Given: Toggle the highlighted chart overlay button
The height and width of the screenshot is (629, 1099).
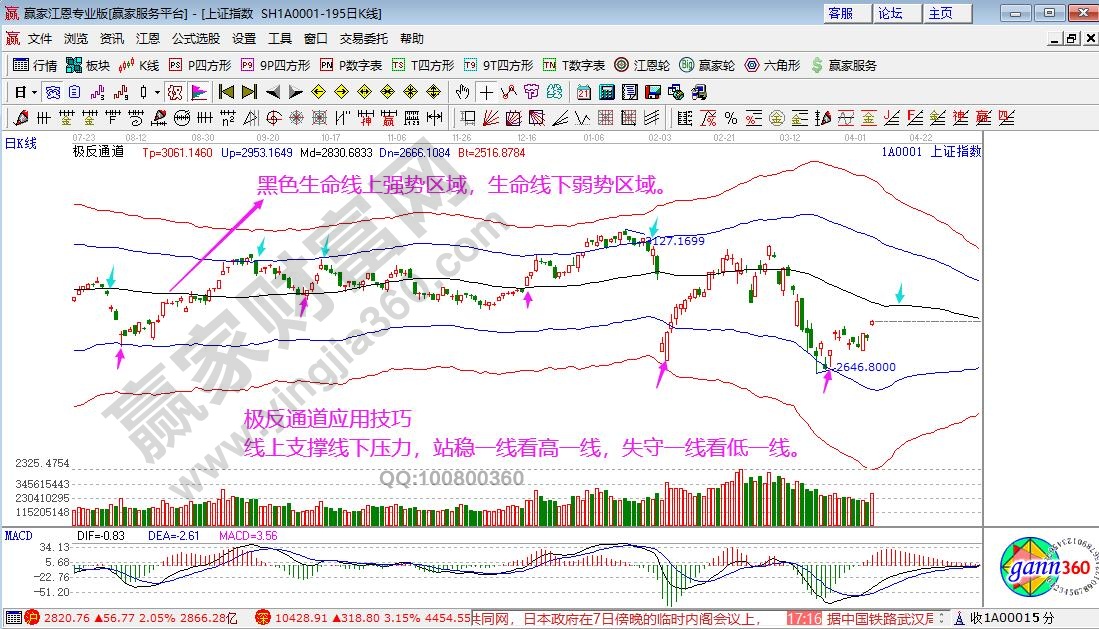Looking at the screenshot, I should pyautogui.click(x=175, y=92).
